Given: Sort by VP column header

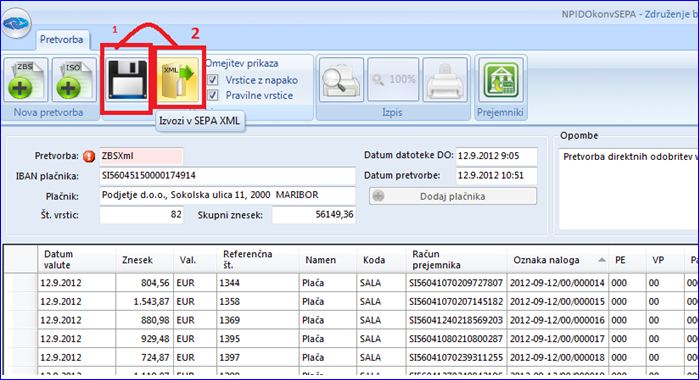Looking at the screenshot, I should [x=665, y=260].
